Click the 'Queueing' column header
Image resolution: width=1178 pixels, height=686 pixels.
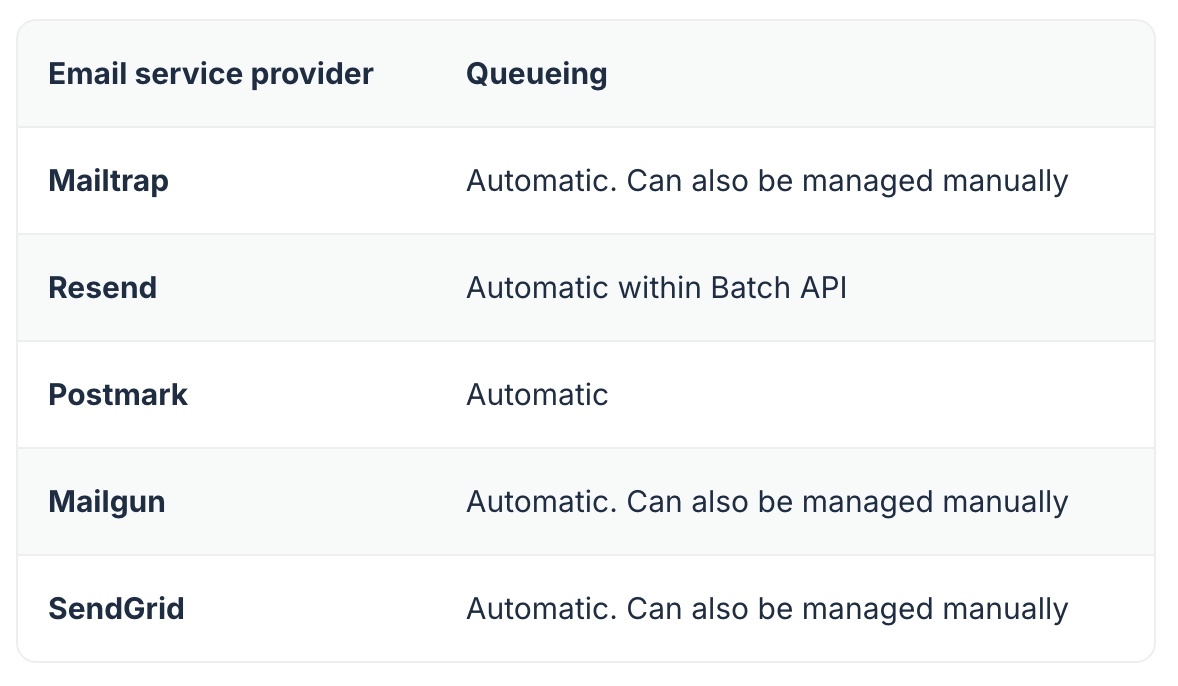pyautogui.click(x=536, y=74)
